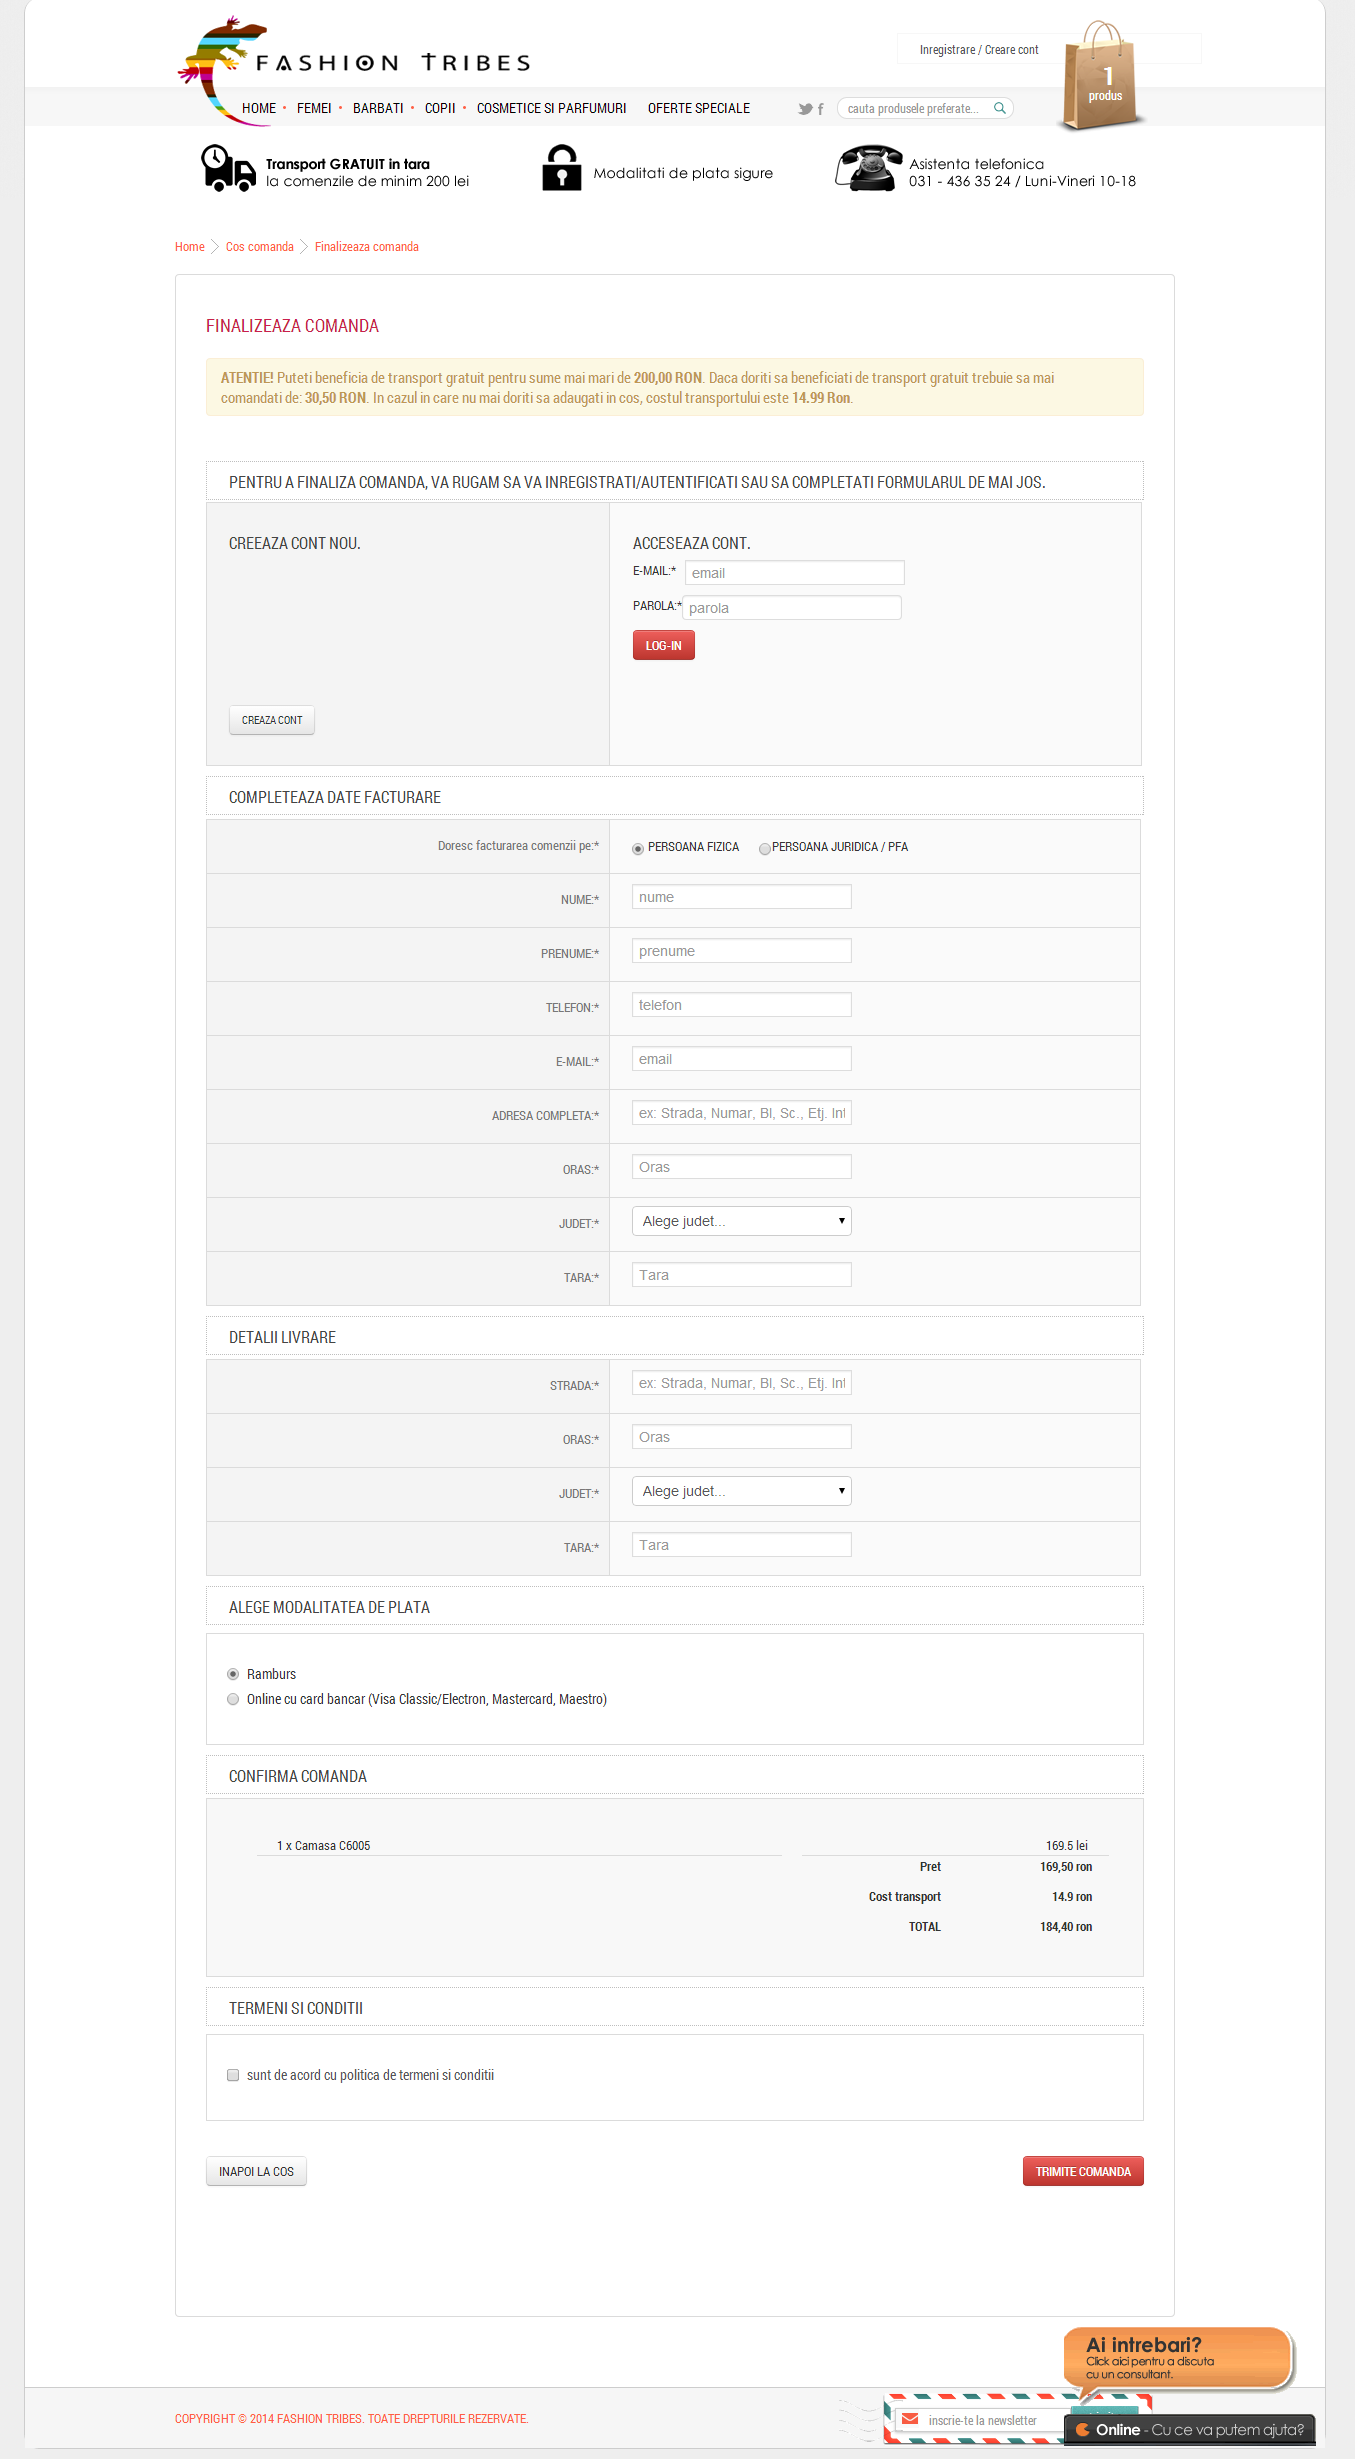Click the Finalizeaza comanda breadcrumb
The height and width of the screenshot is (2459, 1355).
[367, 247]
